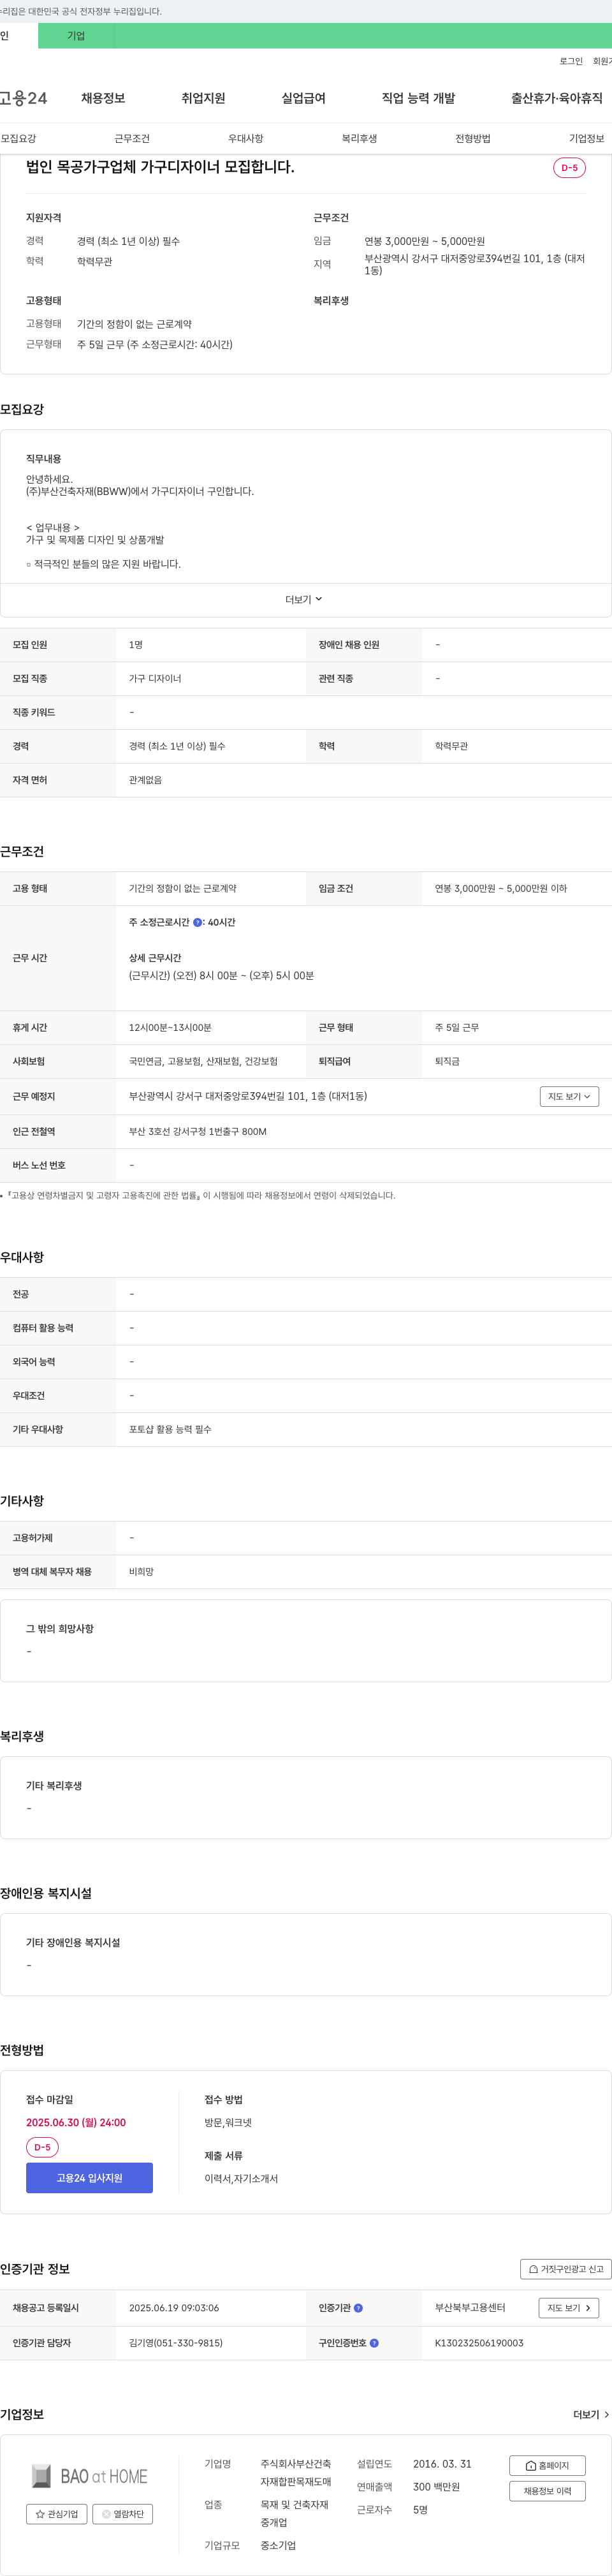Jump to the 우대사항 section tab
Image resolution: width=612 pixels, height=2576 pixels.
(246, 139)
